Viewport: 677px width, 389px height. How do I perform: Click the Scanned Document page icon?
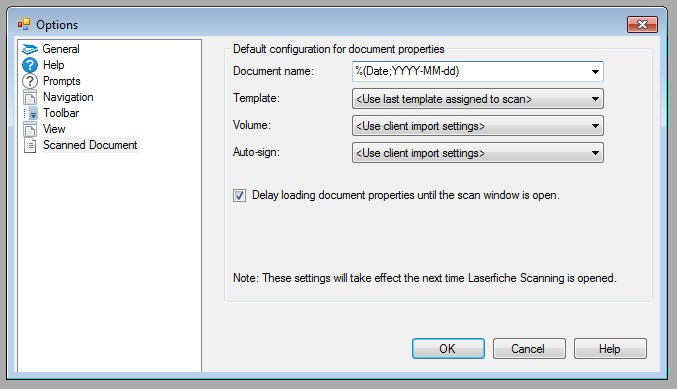30,145
